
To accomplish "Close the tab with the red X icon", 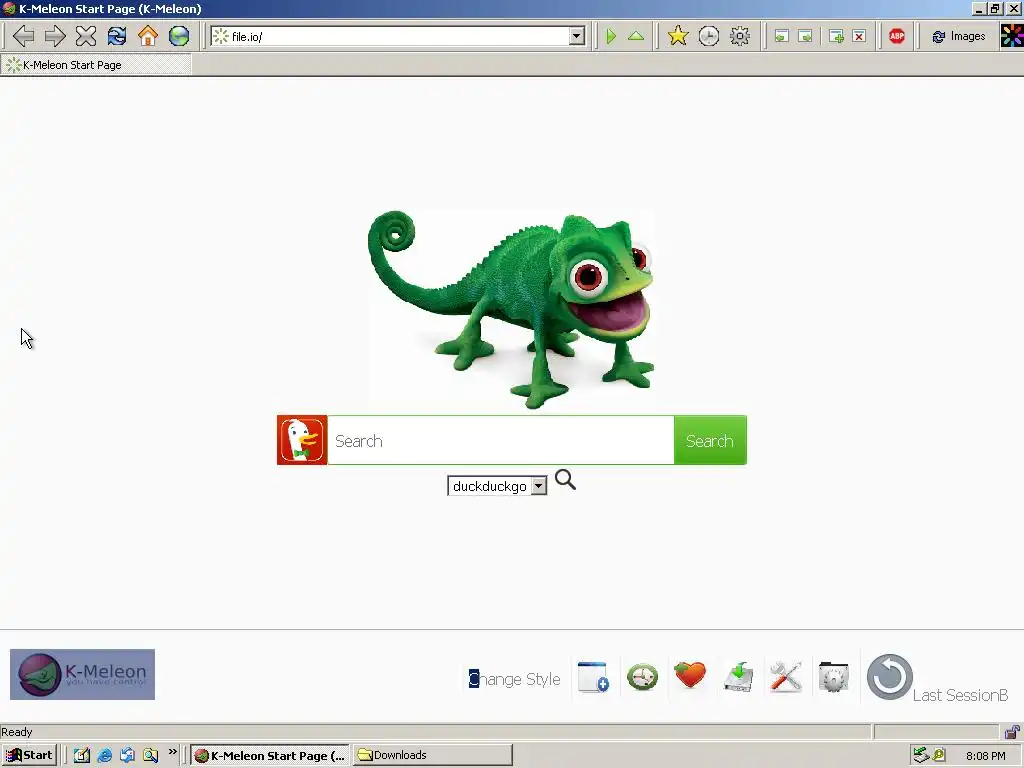I will point(859,37).
